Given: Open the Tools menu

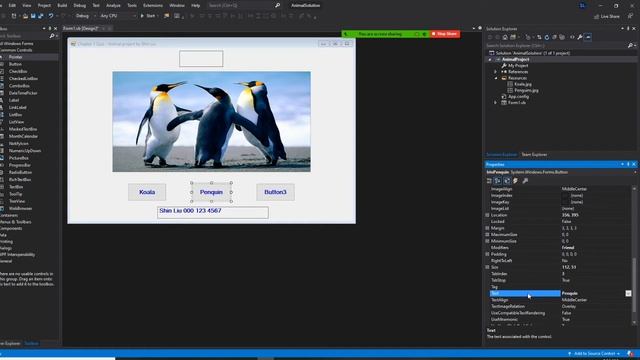Looking at the screenshot, I should (132, 5).
